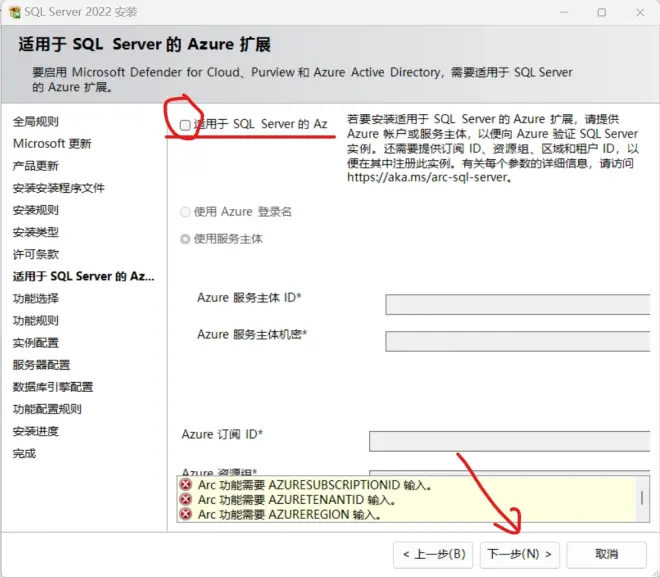Viewport: 660px width, 578px height.
Task: Click the Azure 订阅 ID input field
Action: [x=510, y=441]
